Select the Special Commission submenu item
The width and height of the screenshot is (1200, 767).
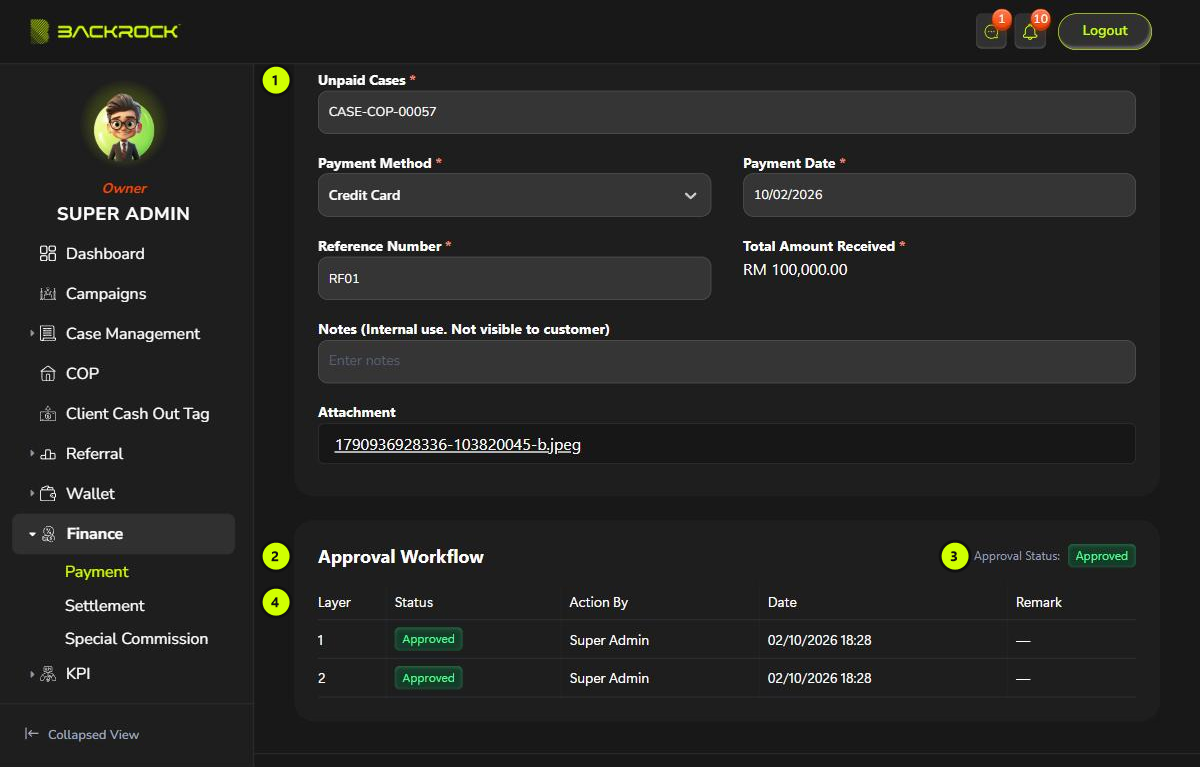(137, 639)
